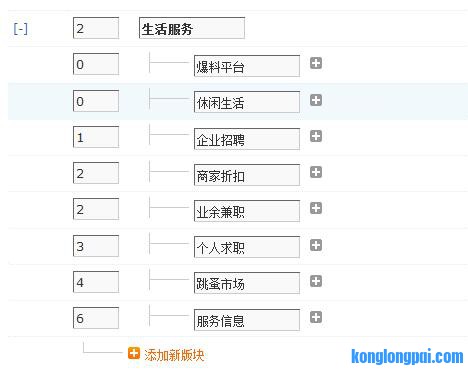Collapse the 生活服务 category with [-]
The image size is (468, 370).
tap(20, 29)
